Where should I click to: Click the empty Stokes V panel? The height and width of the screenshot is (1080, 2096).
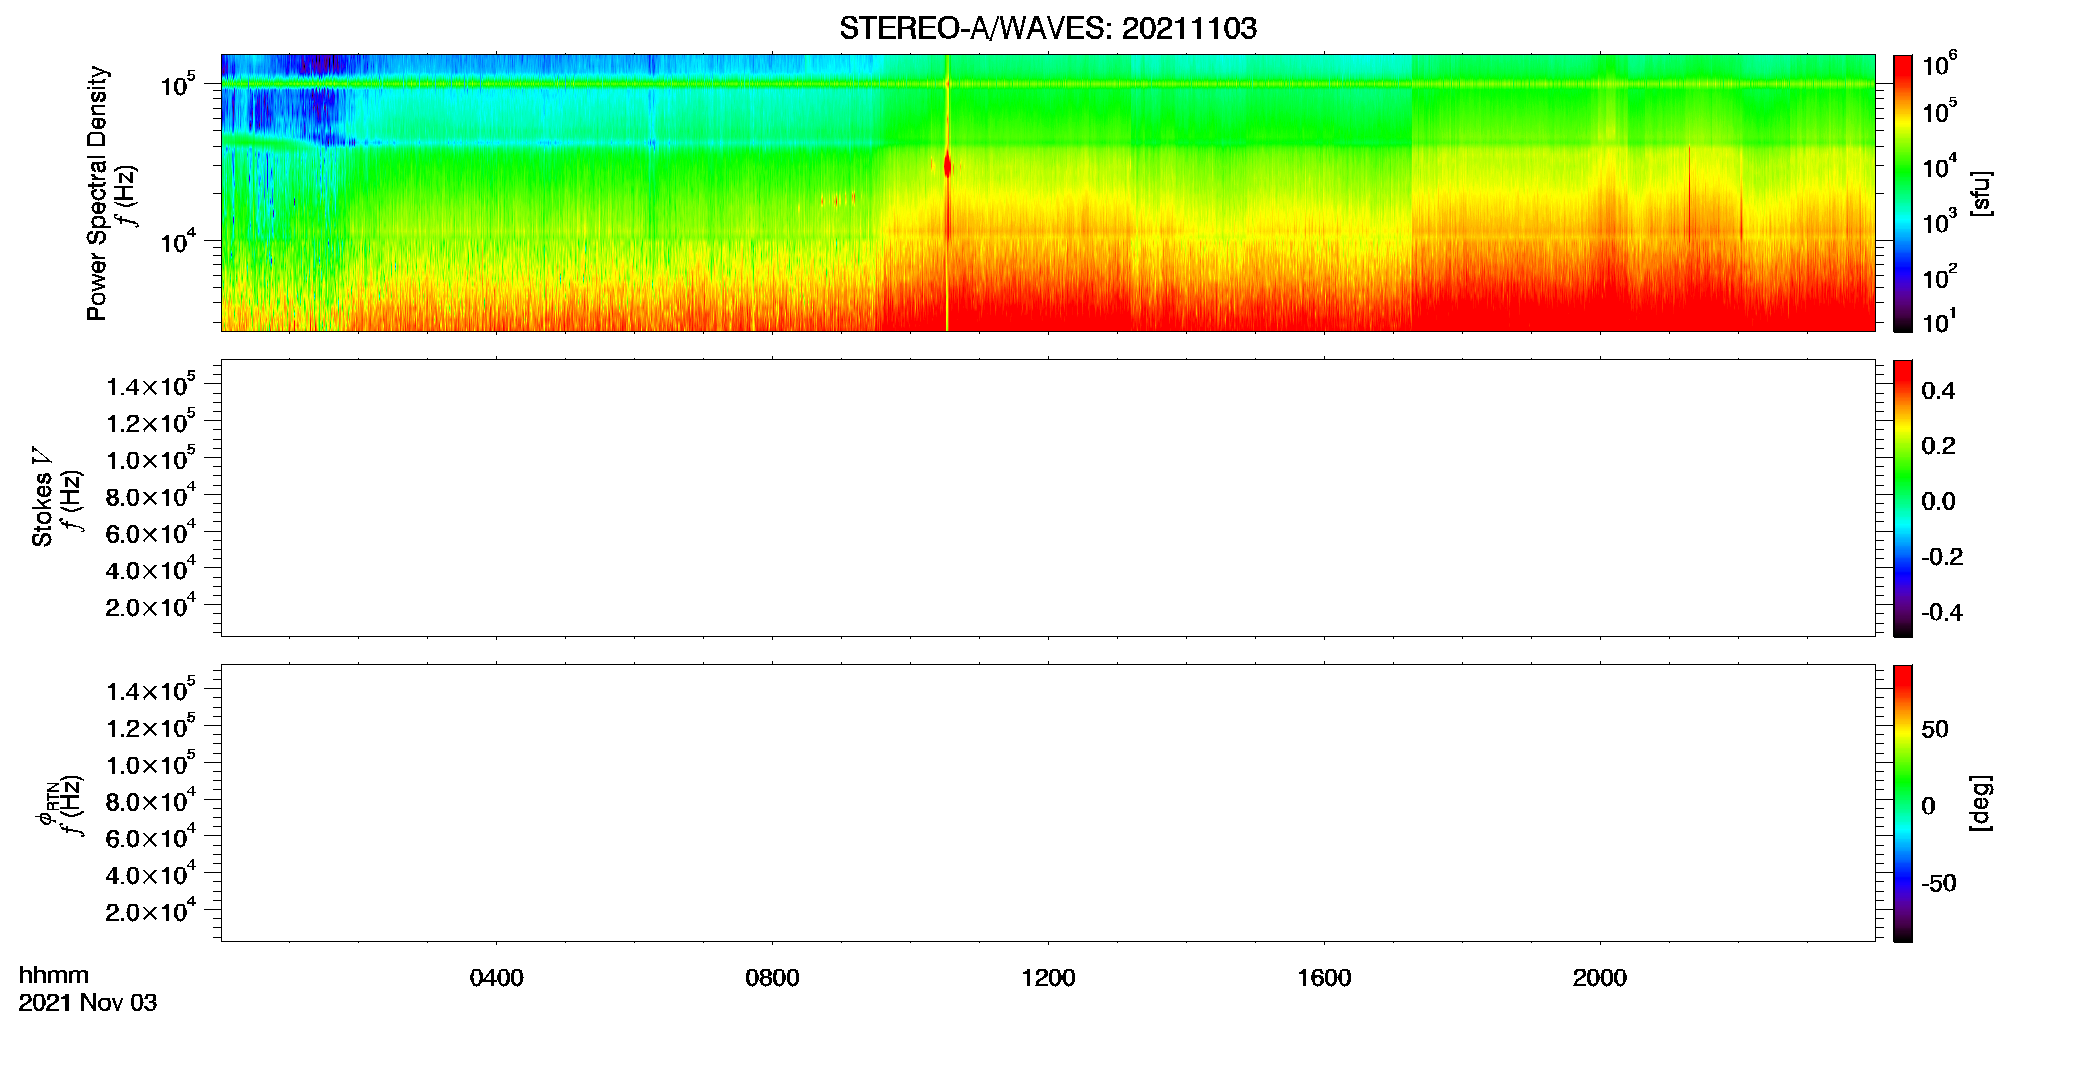[x=1048, y=498]
